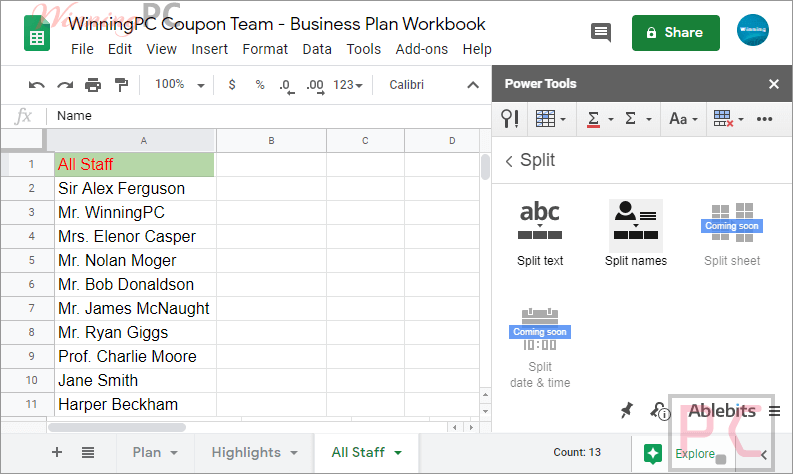Open the Plan sheet tab dropdown arrow
The width and height of the screenshot is (793, 474).
[x=174, y=453]
